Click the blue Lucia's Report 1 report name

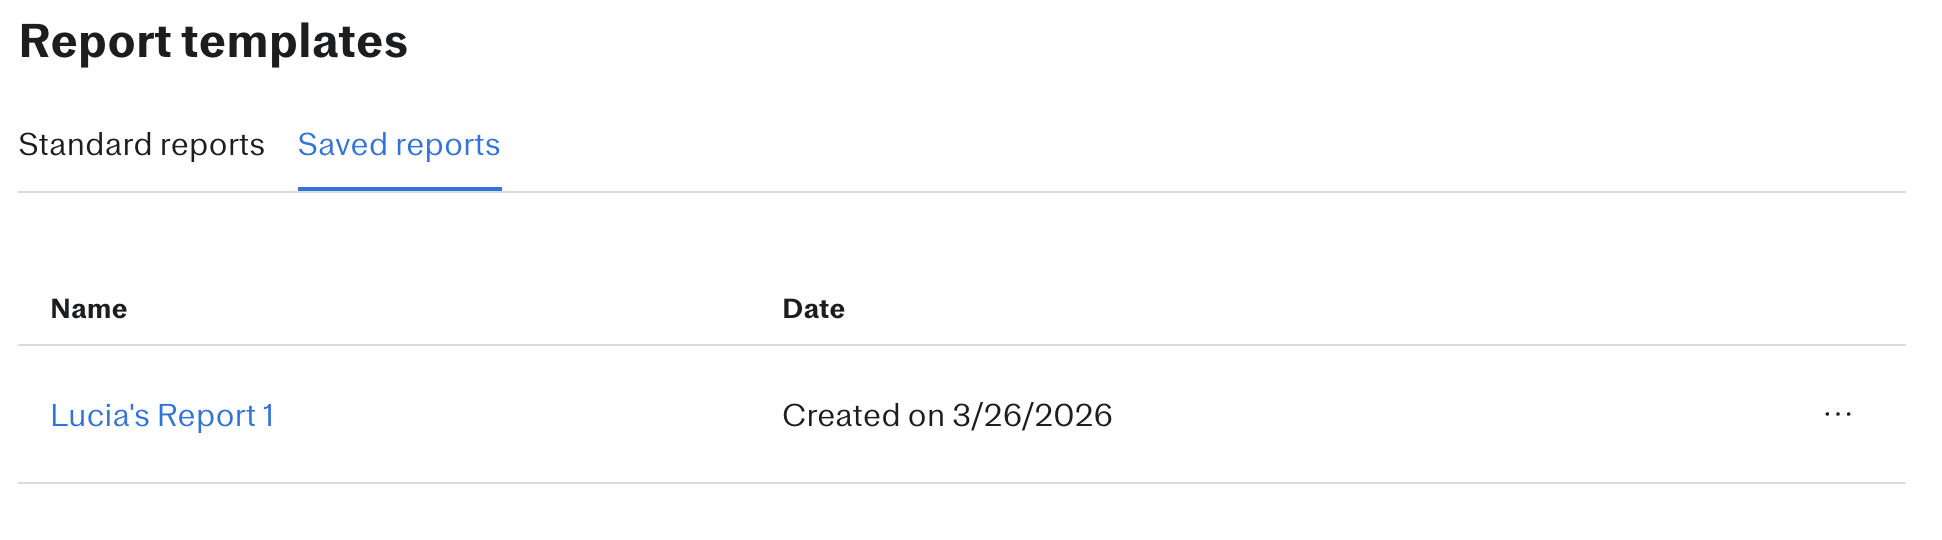pos(162,415)
